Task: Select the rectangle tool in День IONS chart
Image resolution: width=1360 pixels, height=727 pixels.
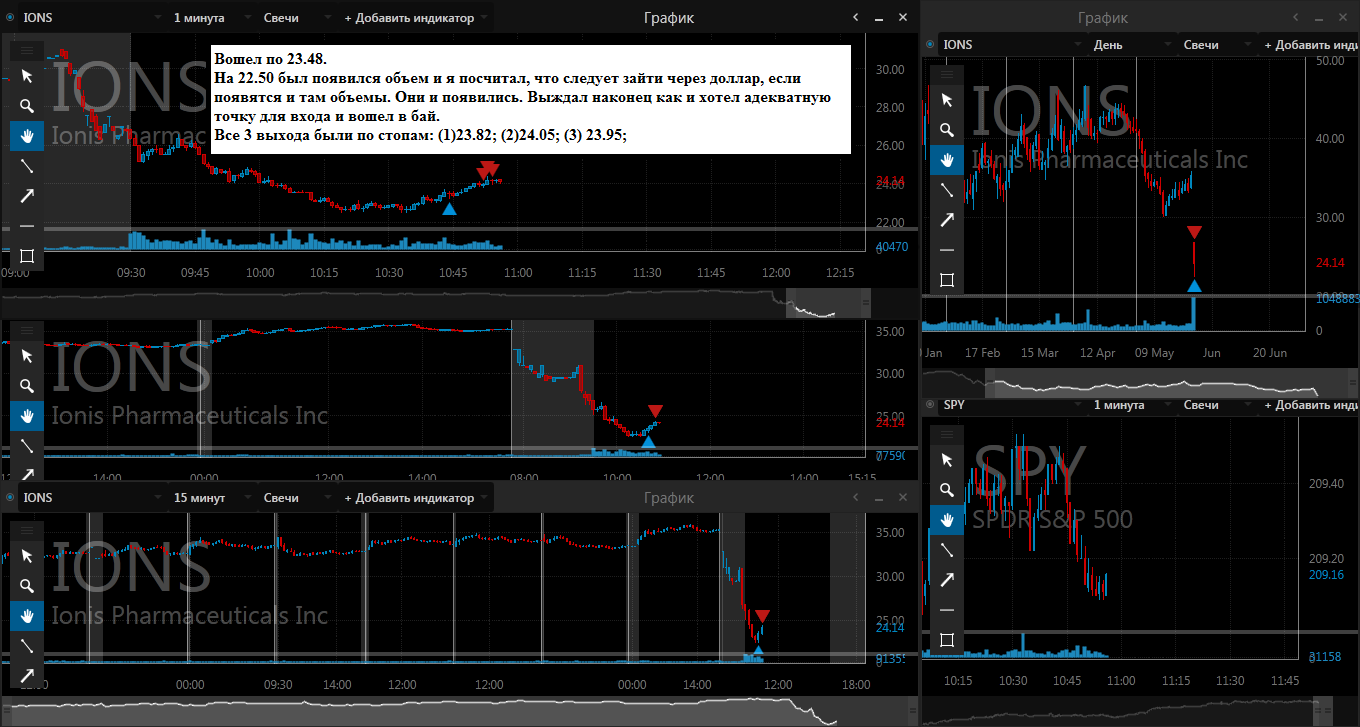Action: click(947, 280)
